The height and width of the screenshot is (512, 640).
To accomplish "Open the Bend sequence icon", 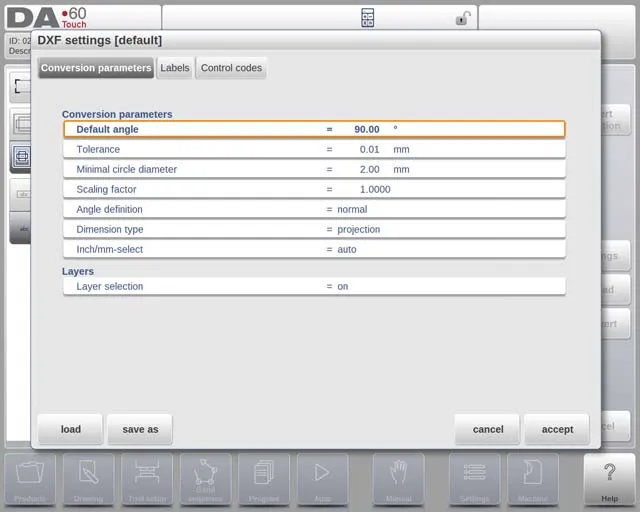I will point(205,478).
